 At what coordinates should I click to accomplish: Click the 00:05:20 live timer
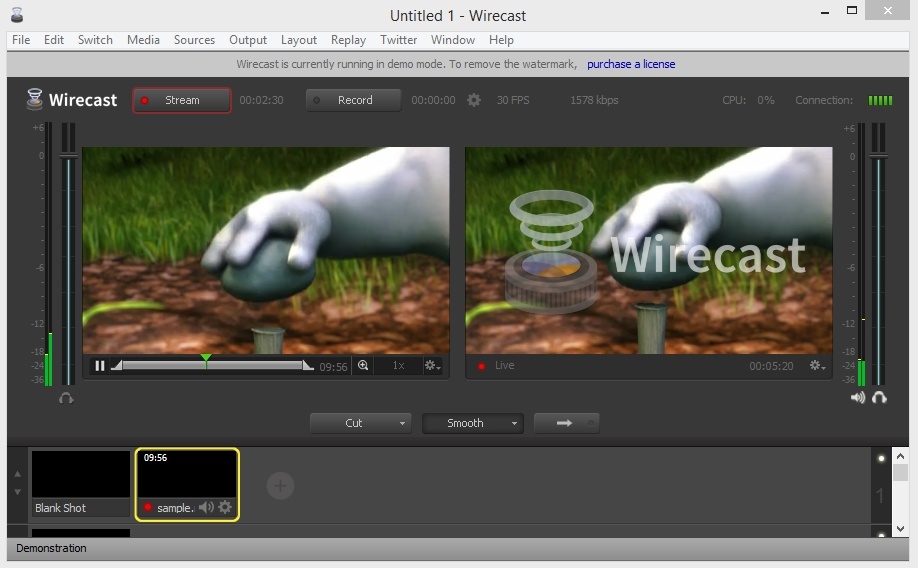click(771, 366)
